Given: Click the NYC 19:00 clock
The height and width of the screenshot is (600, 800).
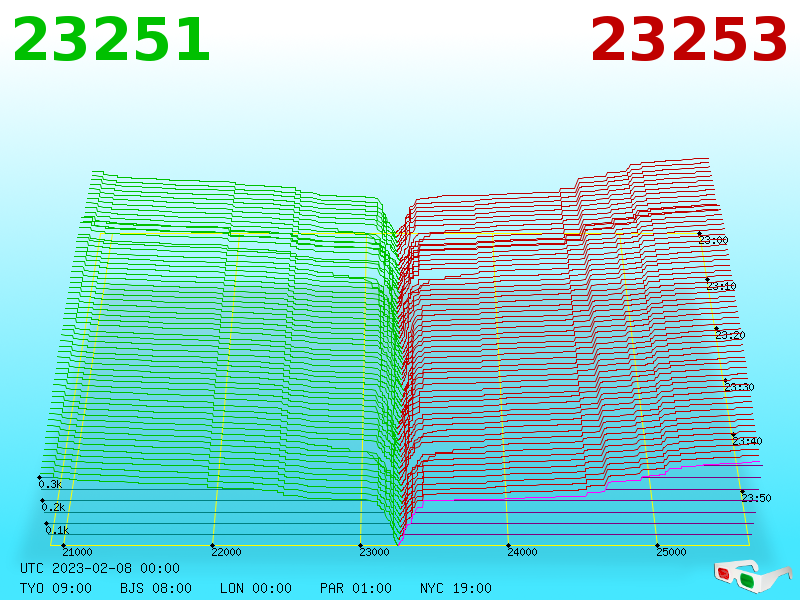Looking at the screenshot, I should point(456,588).
